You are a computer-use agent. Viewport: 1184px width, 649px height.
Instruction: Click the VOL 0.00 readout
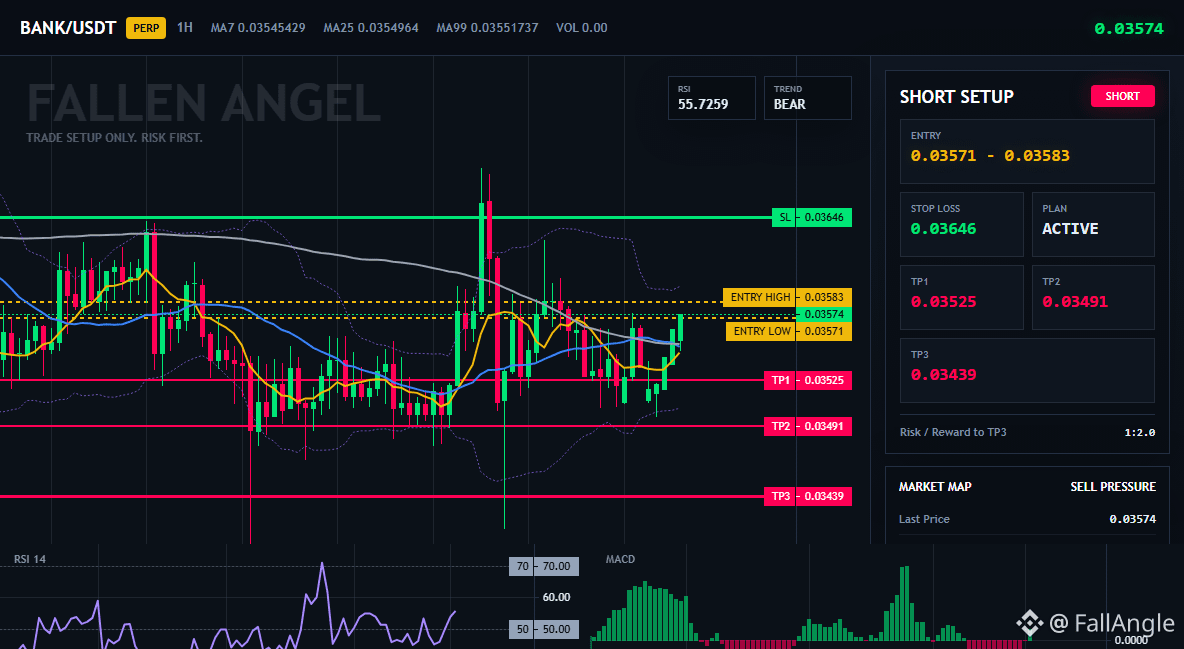581,28
